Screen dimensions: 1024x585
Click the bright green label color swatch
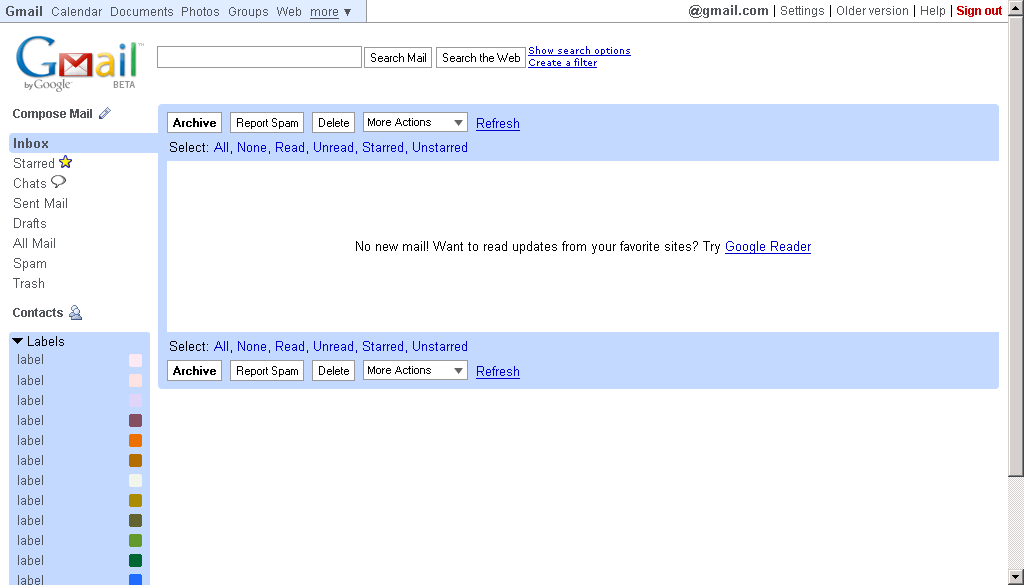[135, 541]
